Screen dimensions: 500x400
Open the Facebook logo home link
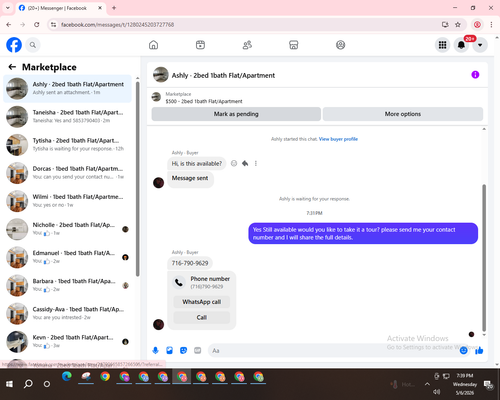coord(14,45)
